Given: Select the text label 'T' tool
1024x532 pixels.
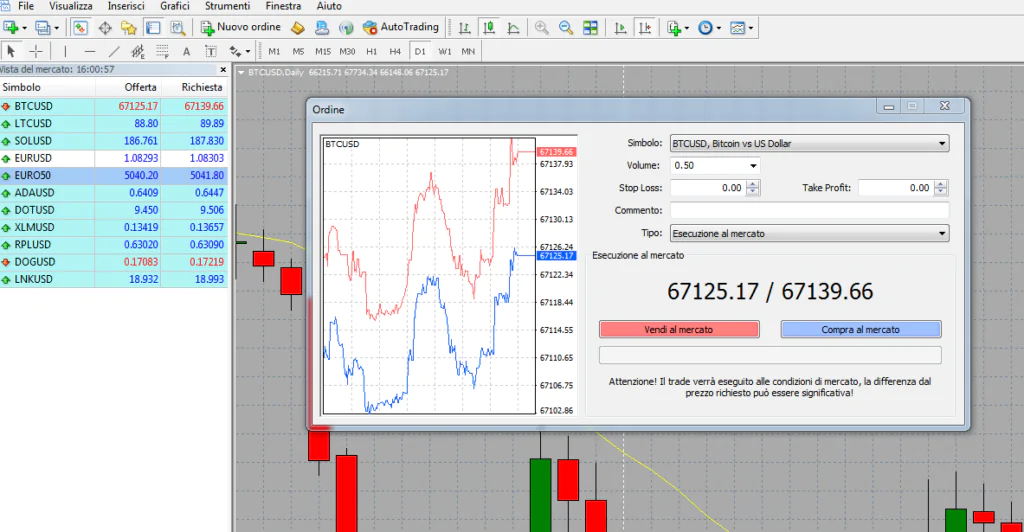Looking at the screenshot, I should (x=210, y=51).
